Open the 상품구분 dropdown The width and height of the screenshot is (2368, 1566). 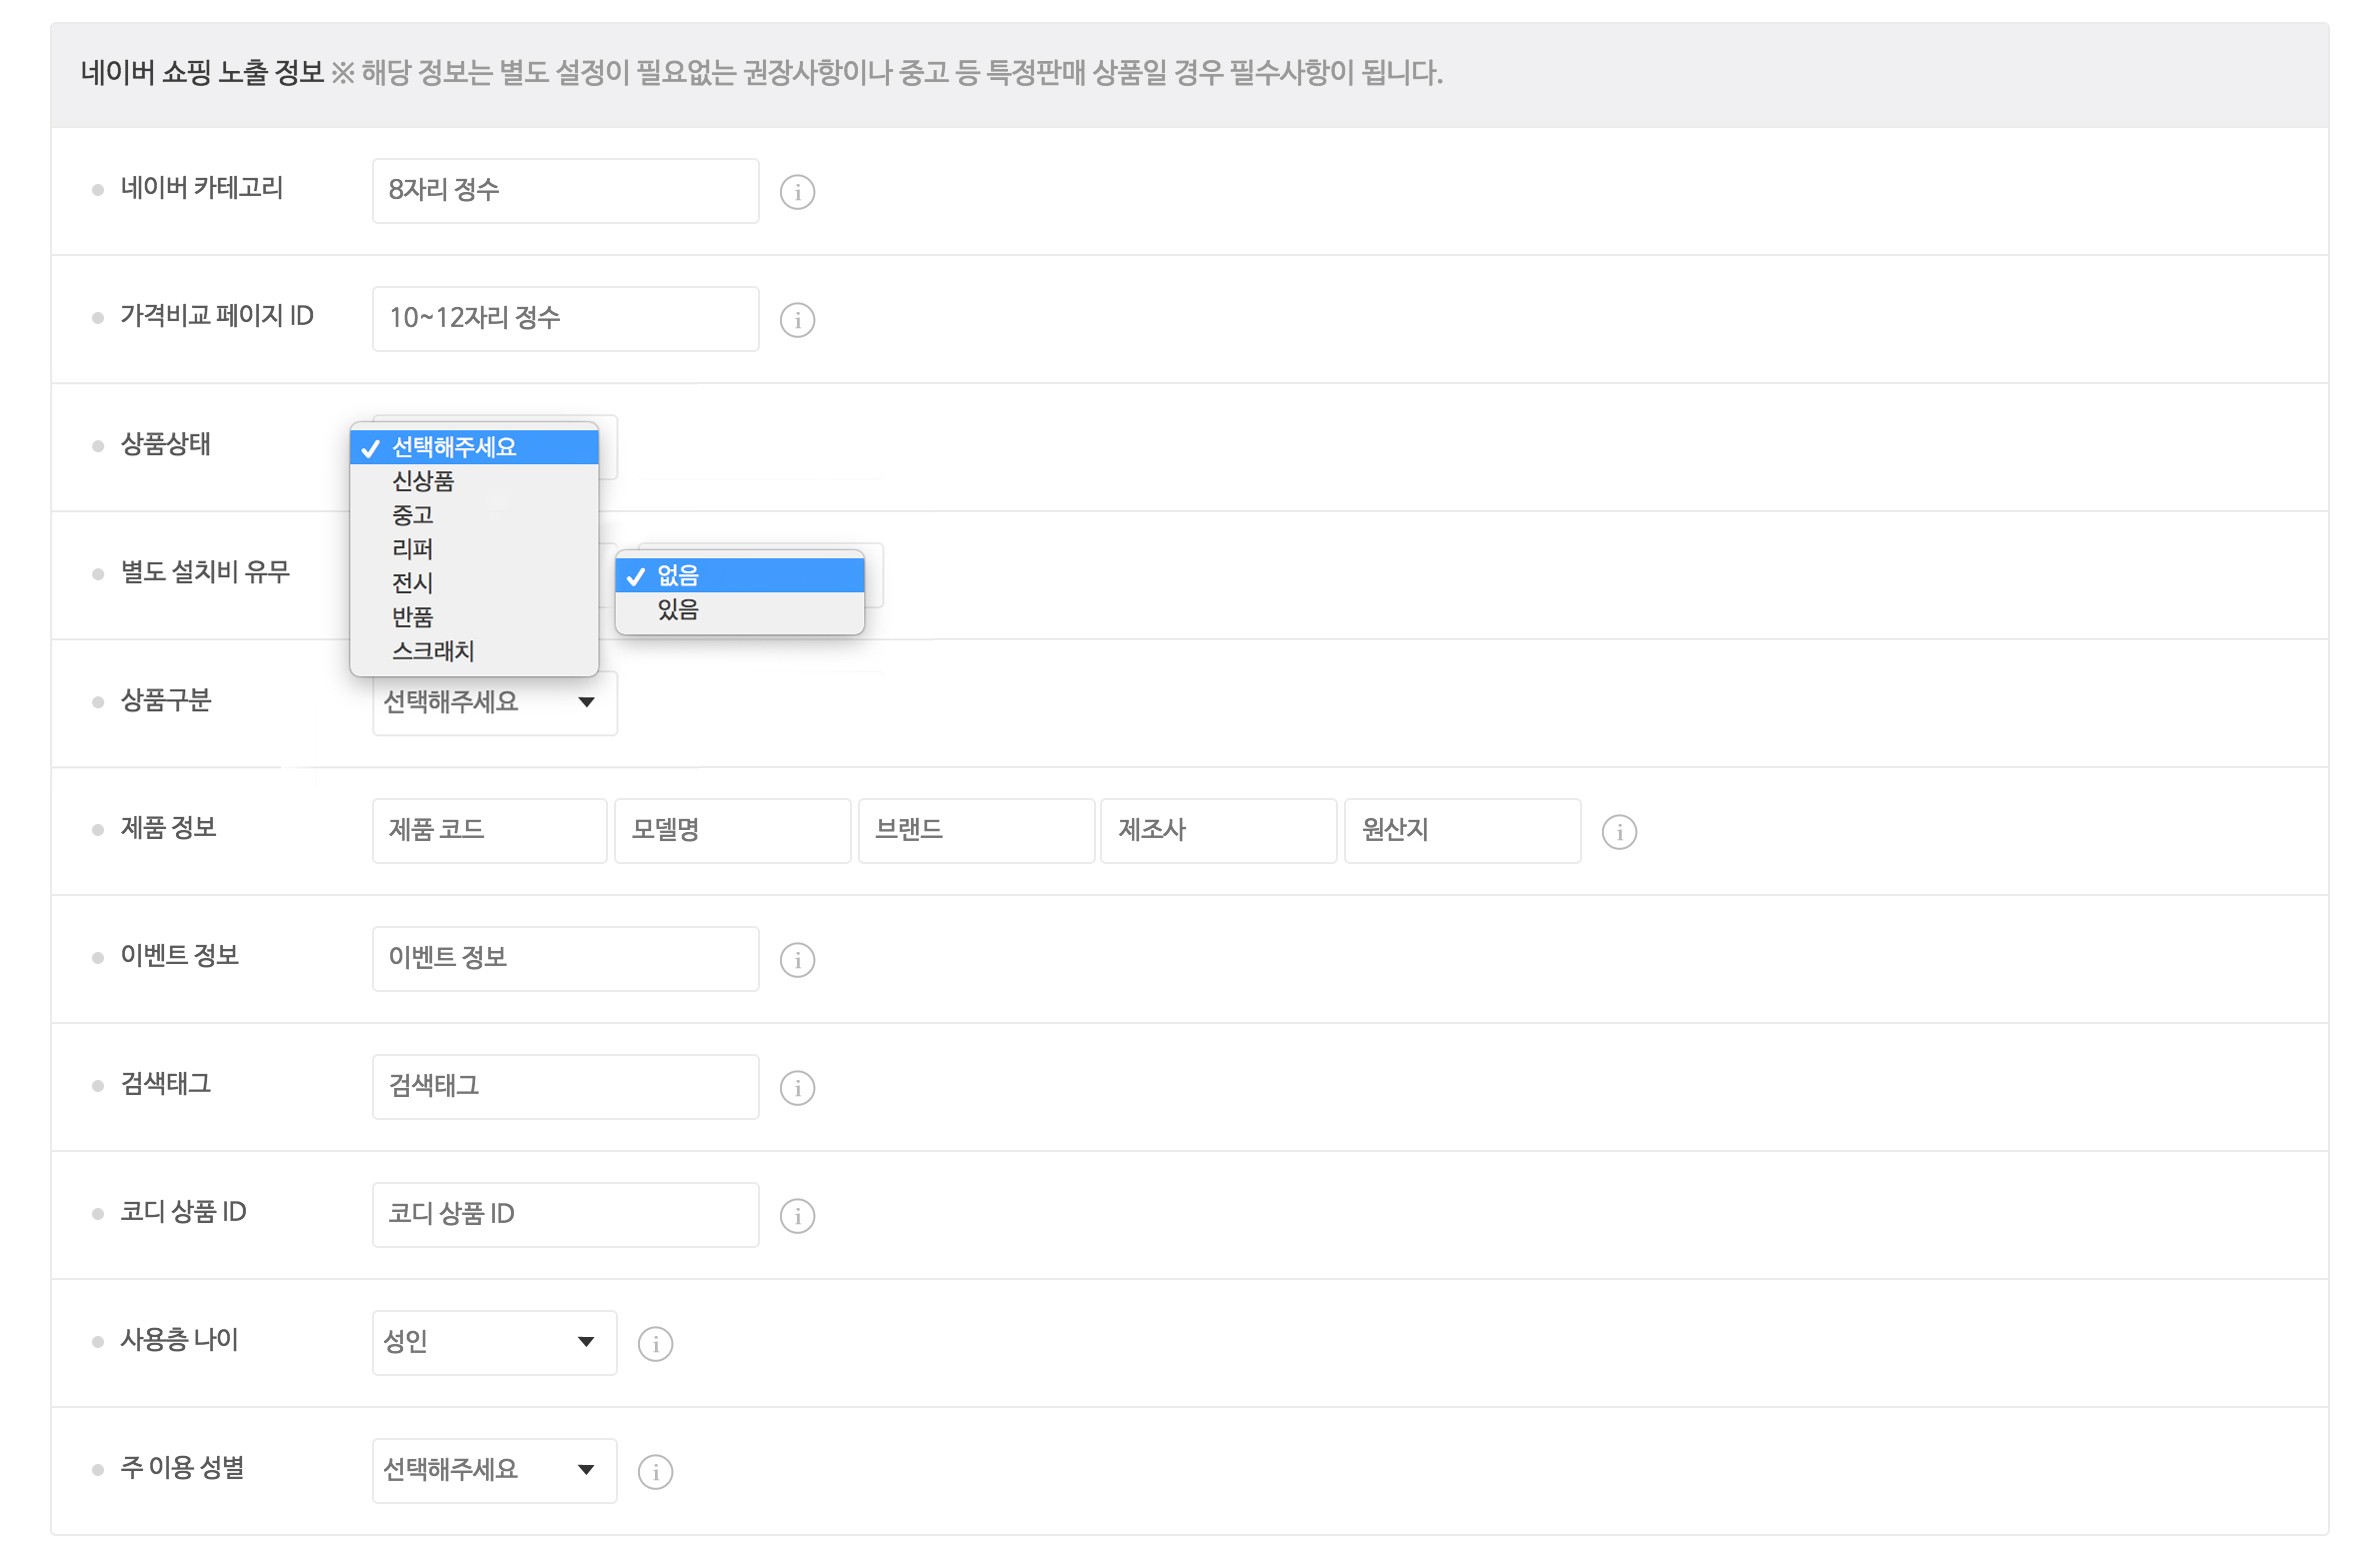pyautogui.click(x=495, y=703)
